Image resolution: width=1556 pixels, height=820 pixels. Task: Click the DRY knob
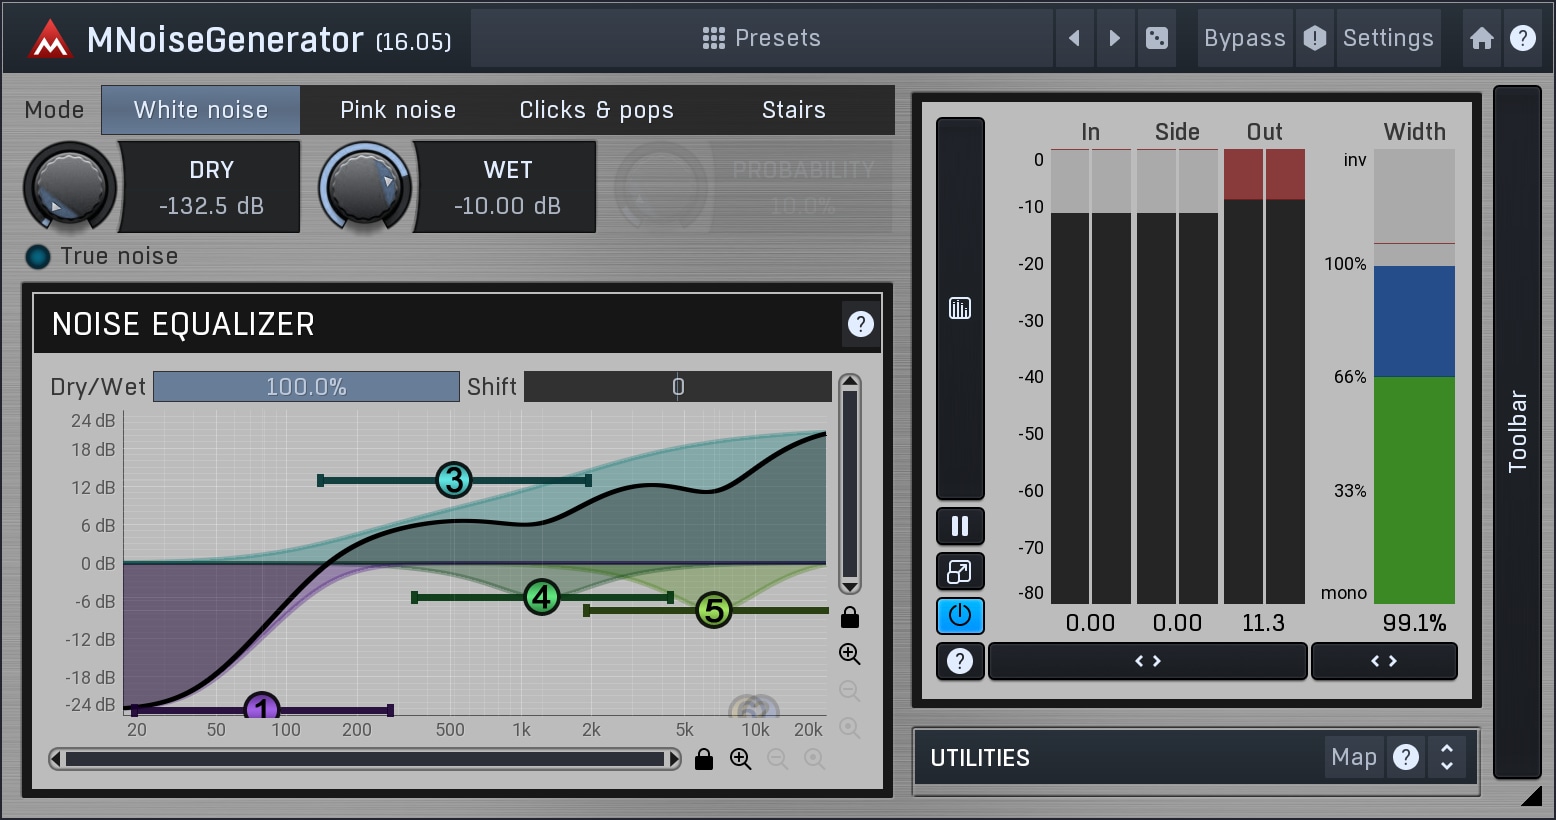coord(70,187)
